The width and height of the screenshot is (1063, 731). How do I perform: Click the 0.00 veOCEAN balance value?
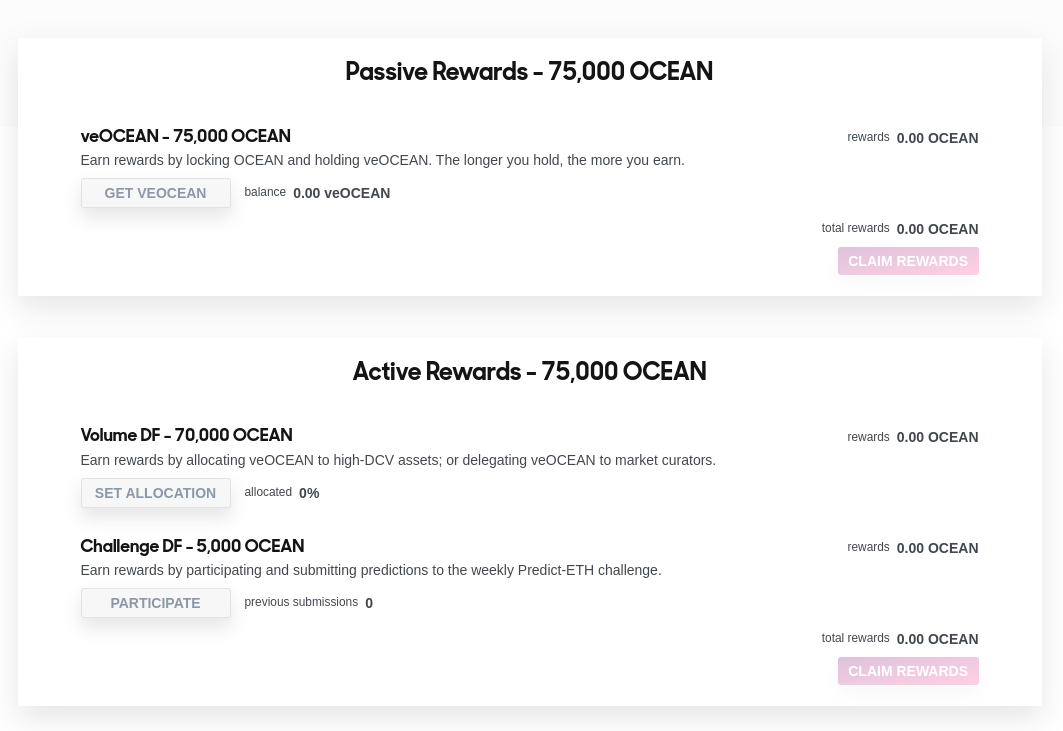342,193
